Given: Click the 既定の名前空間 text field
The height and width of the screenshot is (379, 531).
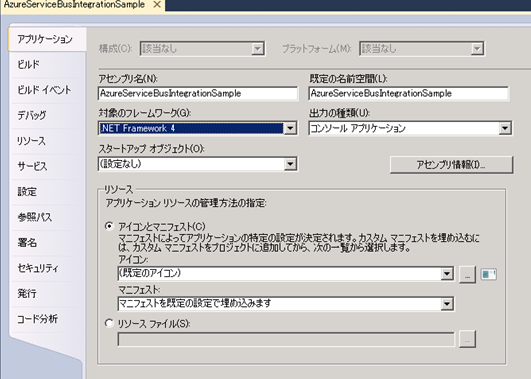Looking at the screenshot, I should click(408, 93).
